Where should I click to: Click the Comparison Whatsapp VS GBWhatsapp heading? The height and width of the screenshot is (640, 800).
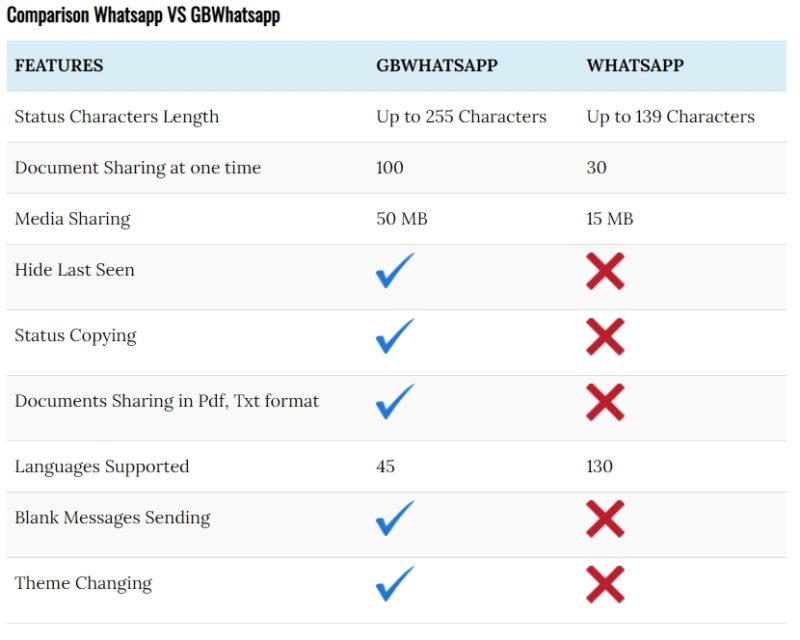[x=143, y=17]
